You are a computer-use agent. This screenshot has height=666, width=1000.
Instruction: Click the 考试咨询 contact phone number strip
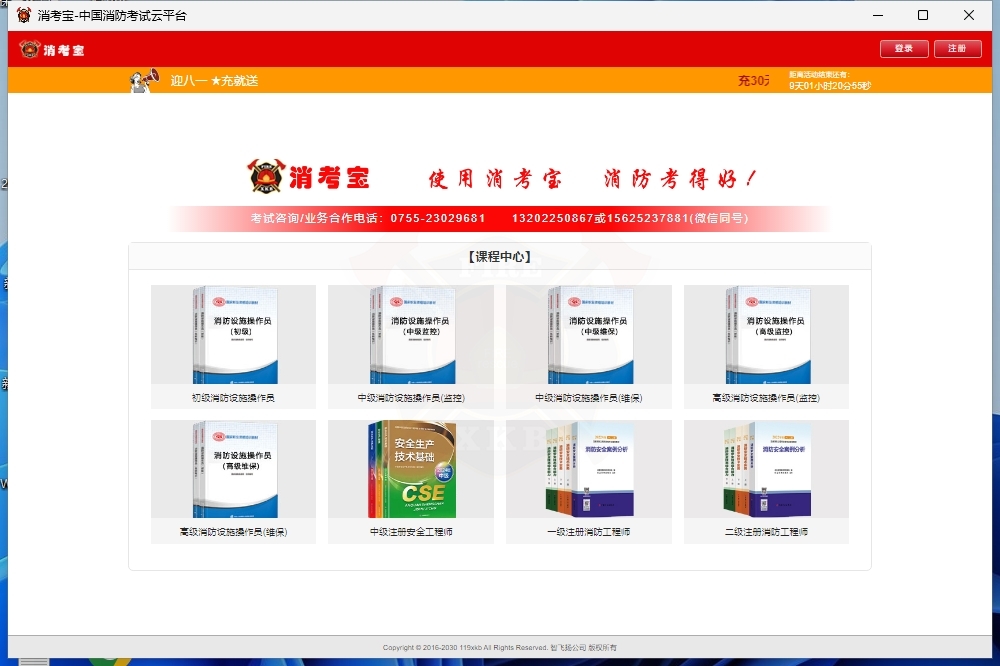point(499,218)
